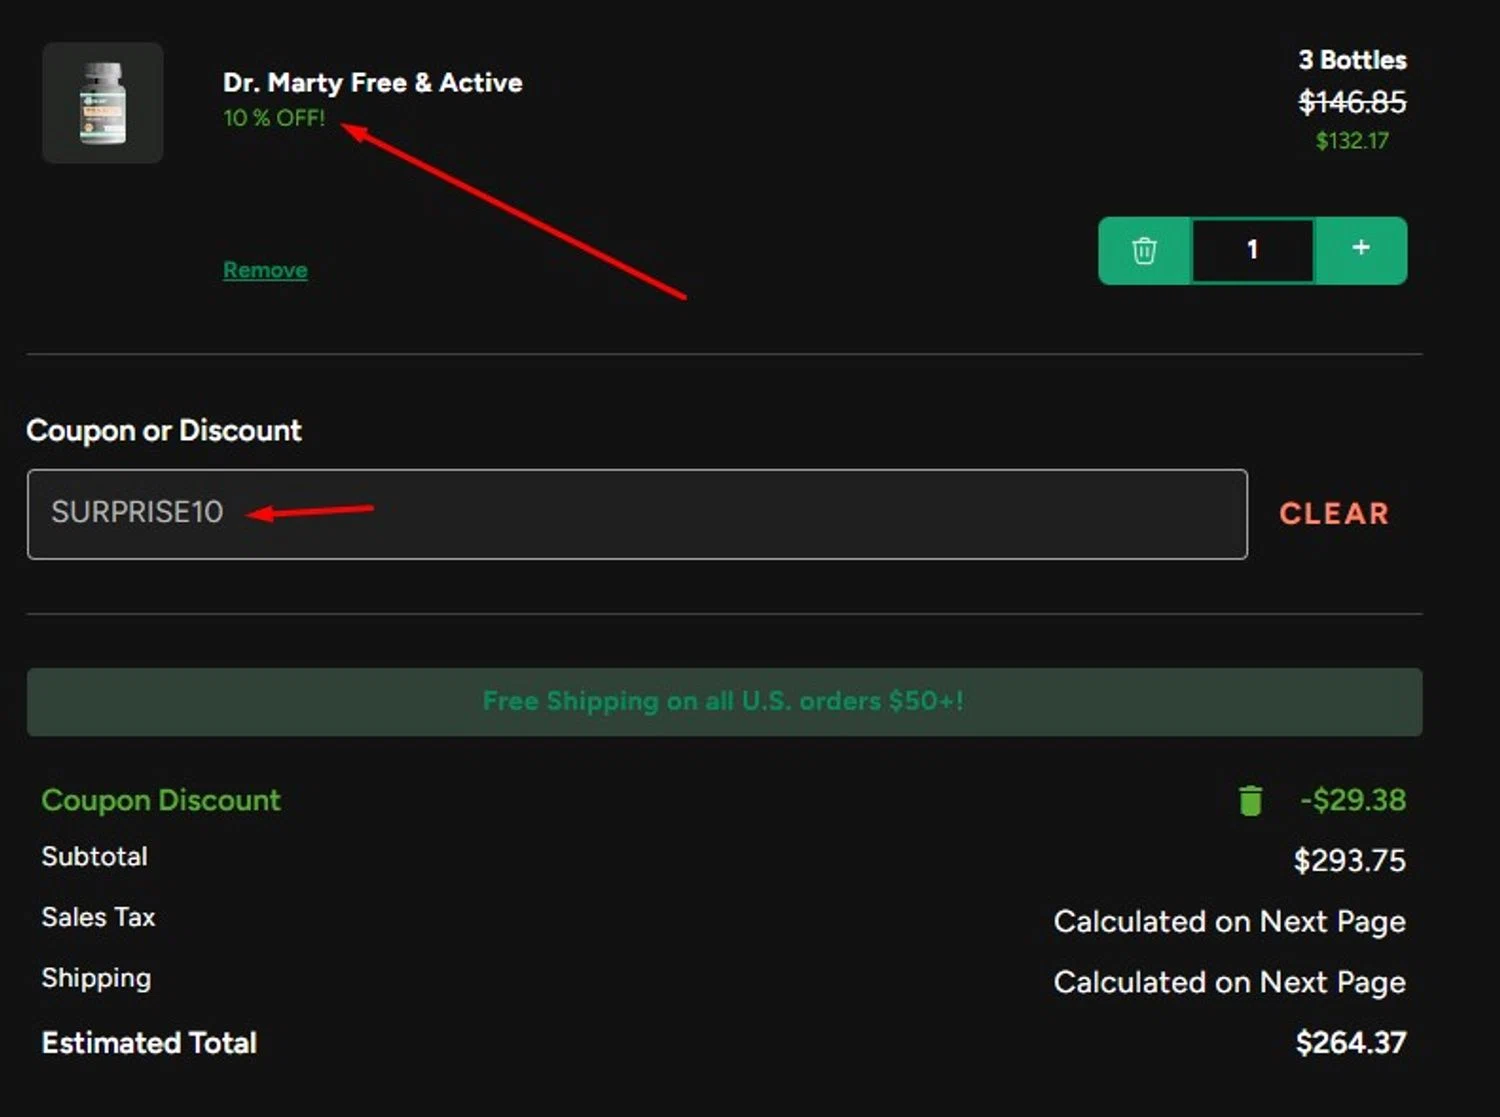Viewport: 1500px width, 1117px height.
Task: Click the Dr. Marty Free & Active title
Action: click(x=373, y=82)
